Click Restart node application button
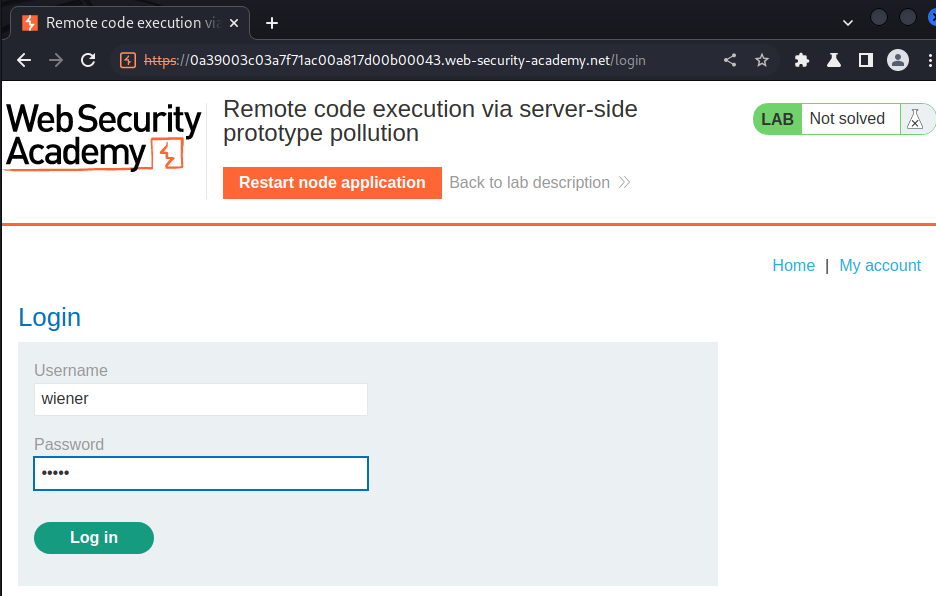 pyautogui.click(x=332, y=183)
